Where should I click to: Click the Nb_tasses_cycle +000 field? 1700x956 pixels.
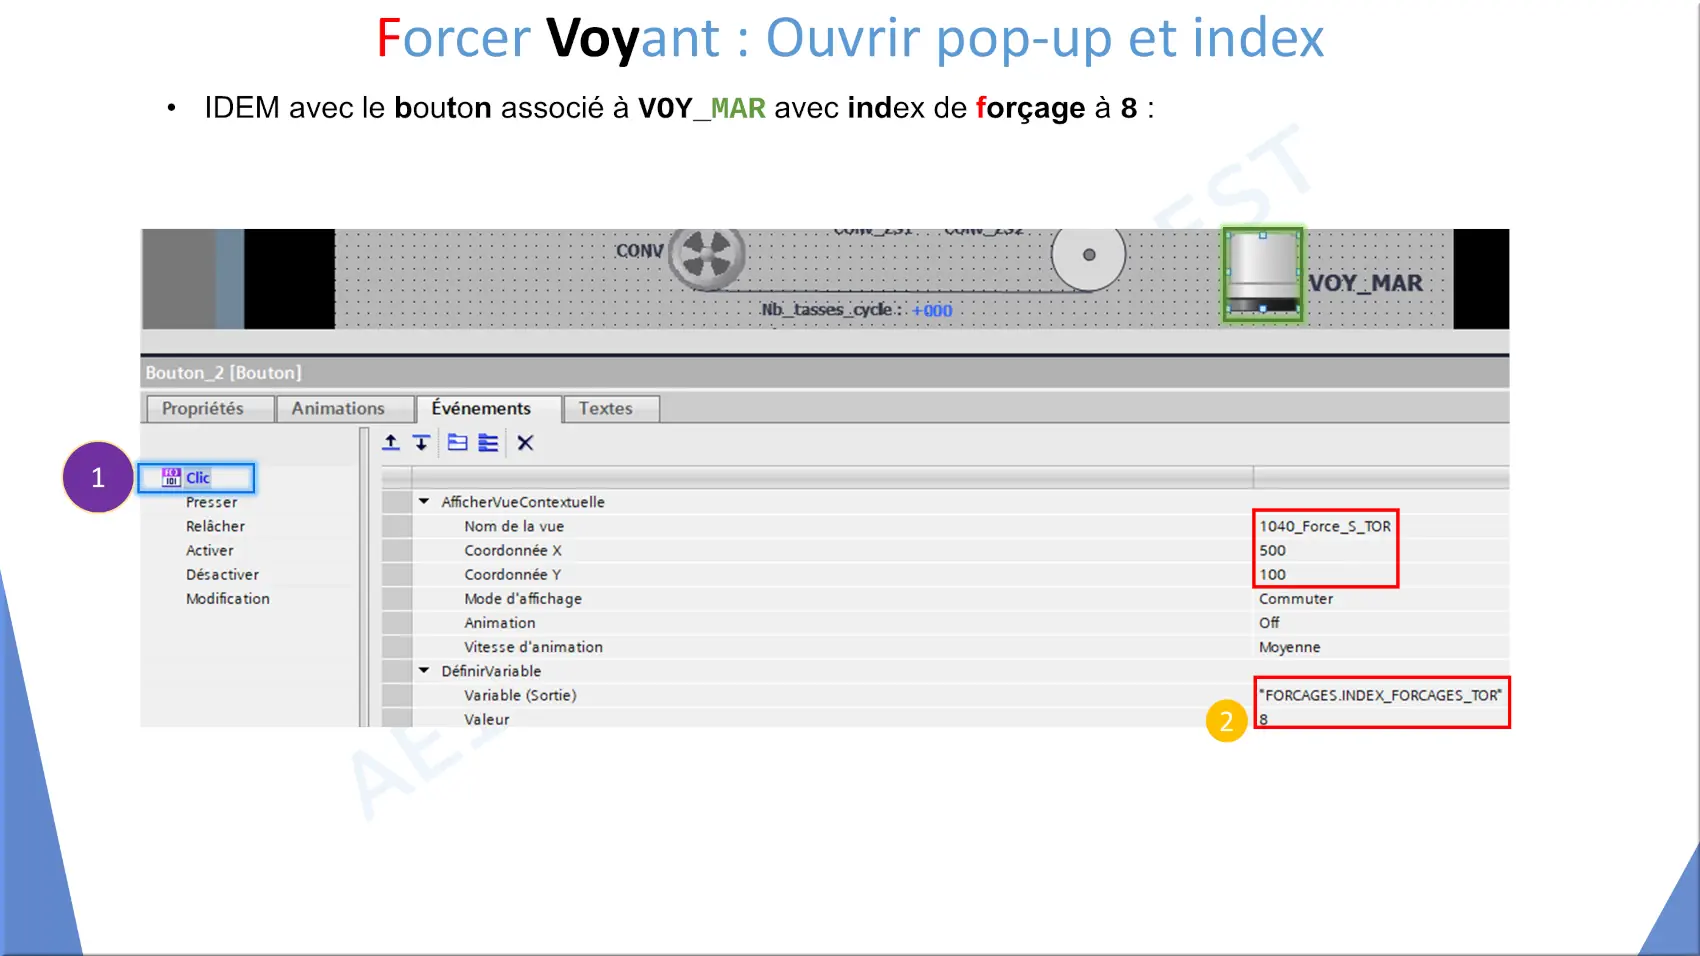[932, 311]
